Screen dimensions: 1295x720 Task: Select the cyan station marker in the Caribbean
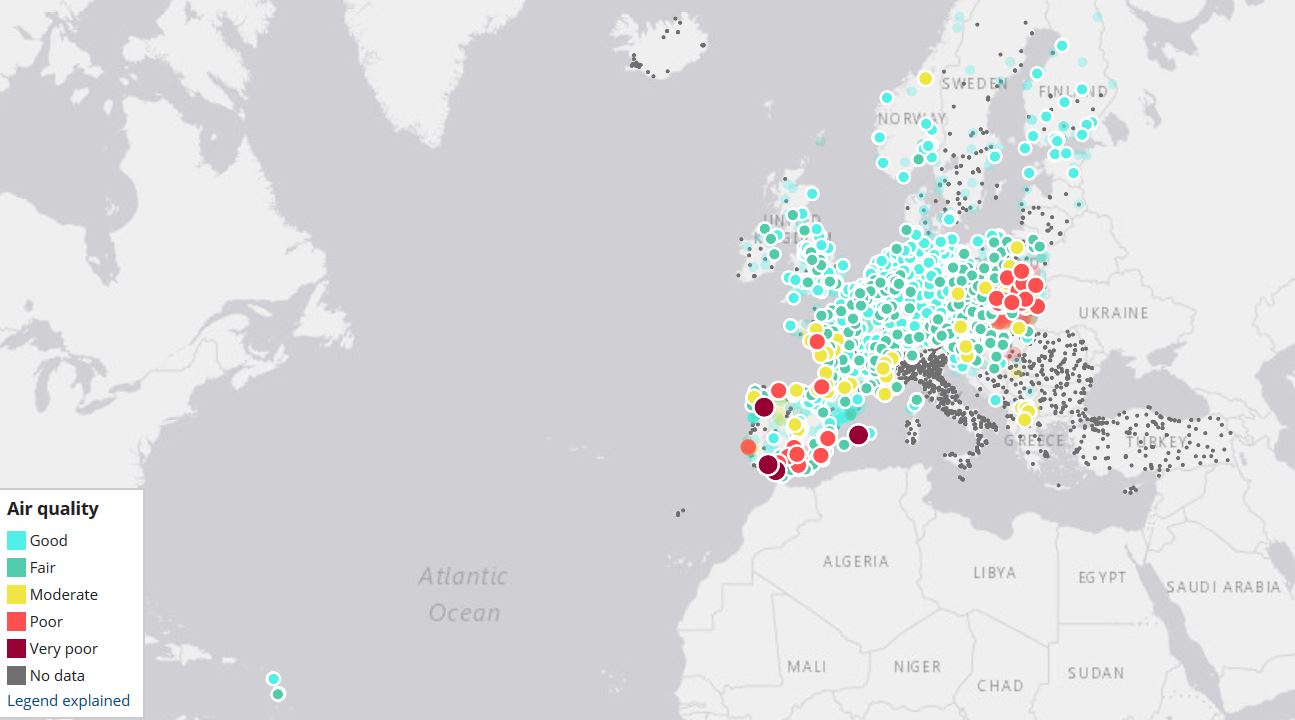tap(273, 678)
